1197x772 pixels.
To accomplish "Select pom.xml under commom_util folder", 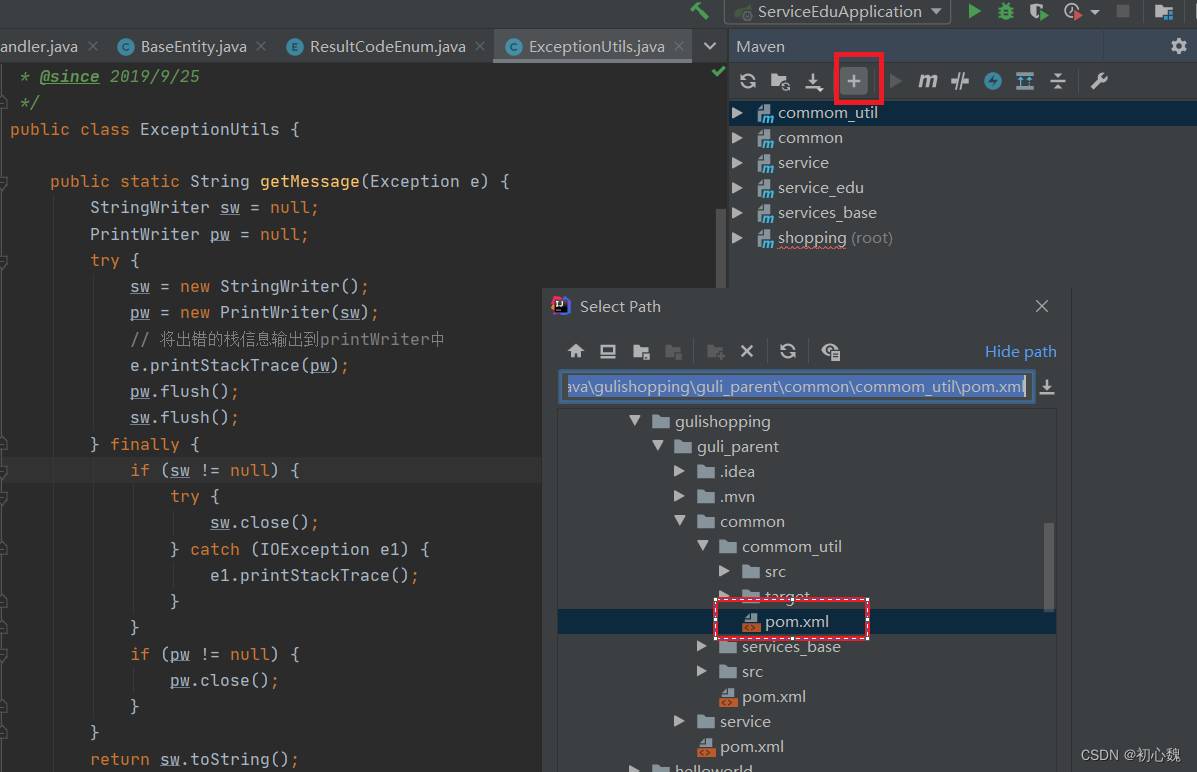I will [x=796, y=622].
